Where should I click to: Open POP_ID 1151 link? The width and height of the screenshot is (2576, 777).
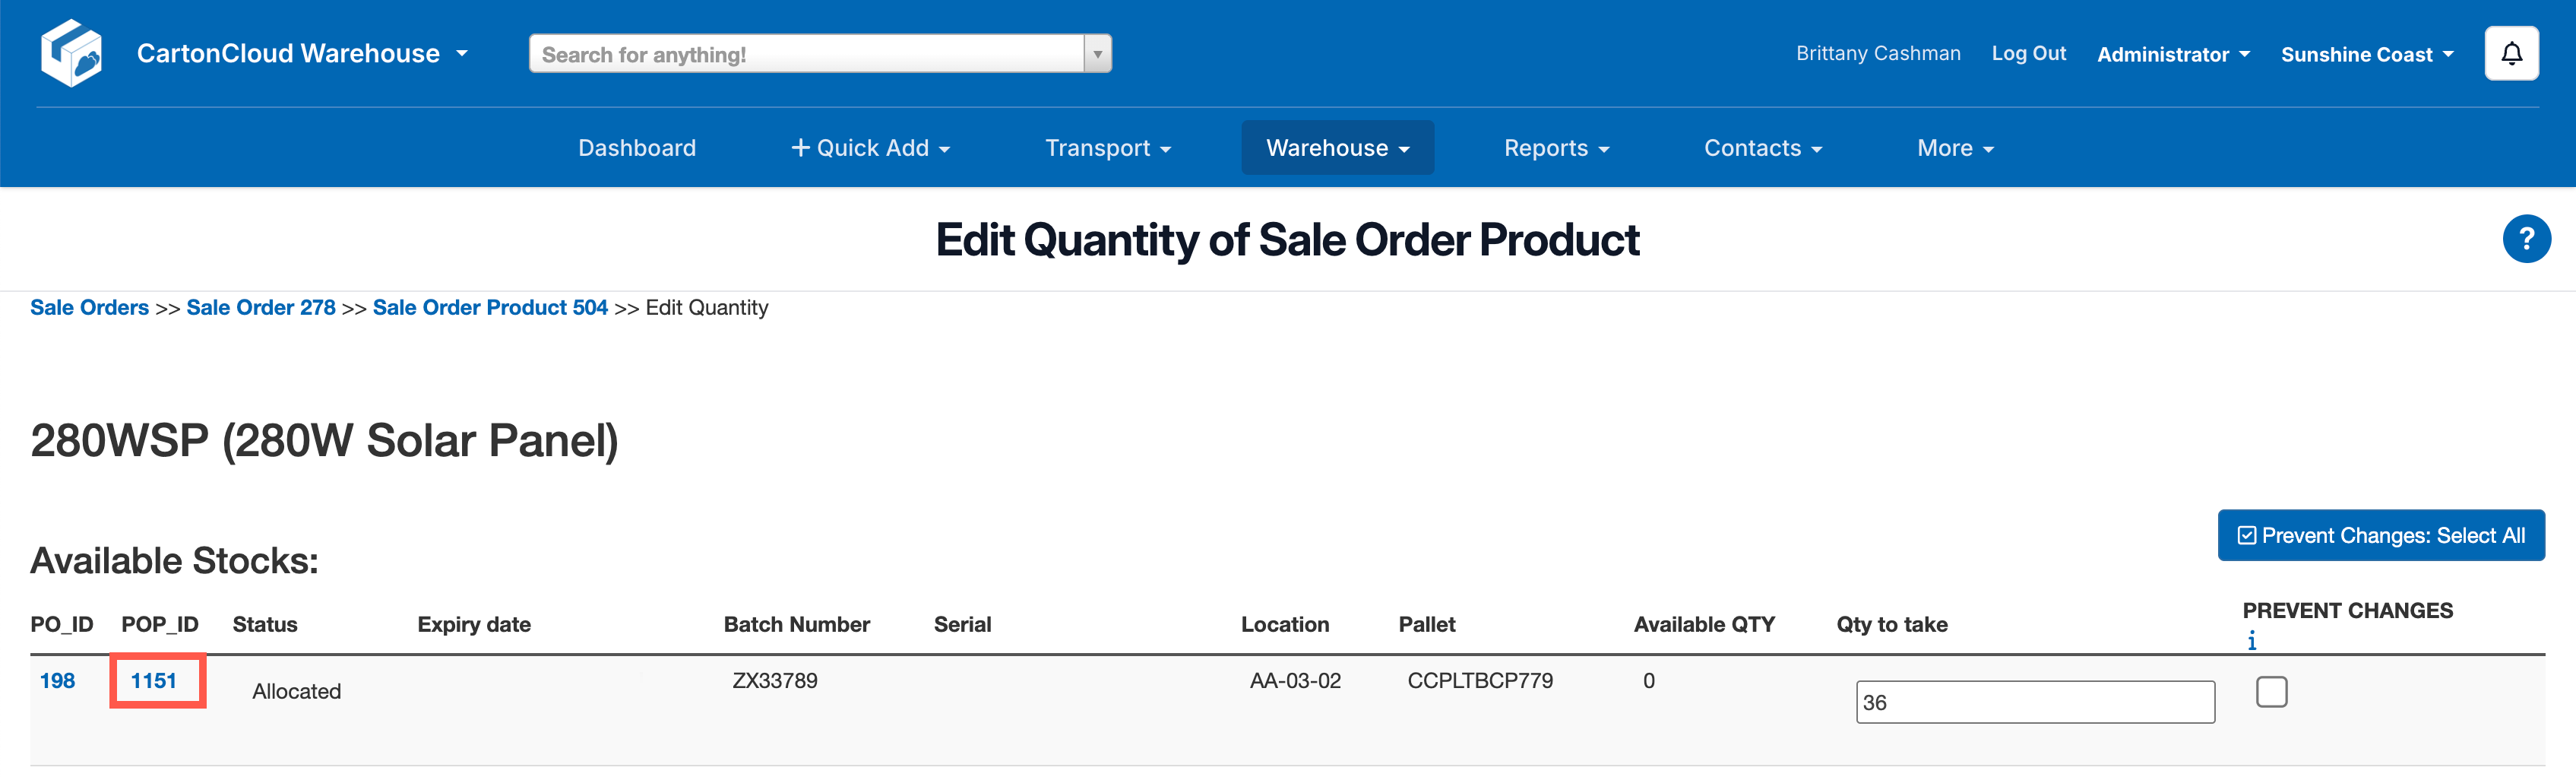pyautogui.click(x=154, y=680)
